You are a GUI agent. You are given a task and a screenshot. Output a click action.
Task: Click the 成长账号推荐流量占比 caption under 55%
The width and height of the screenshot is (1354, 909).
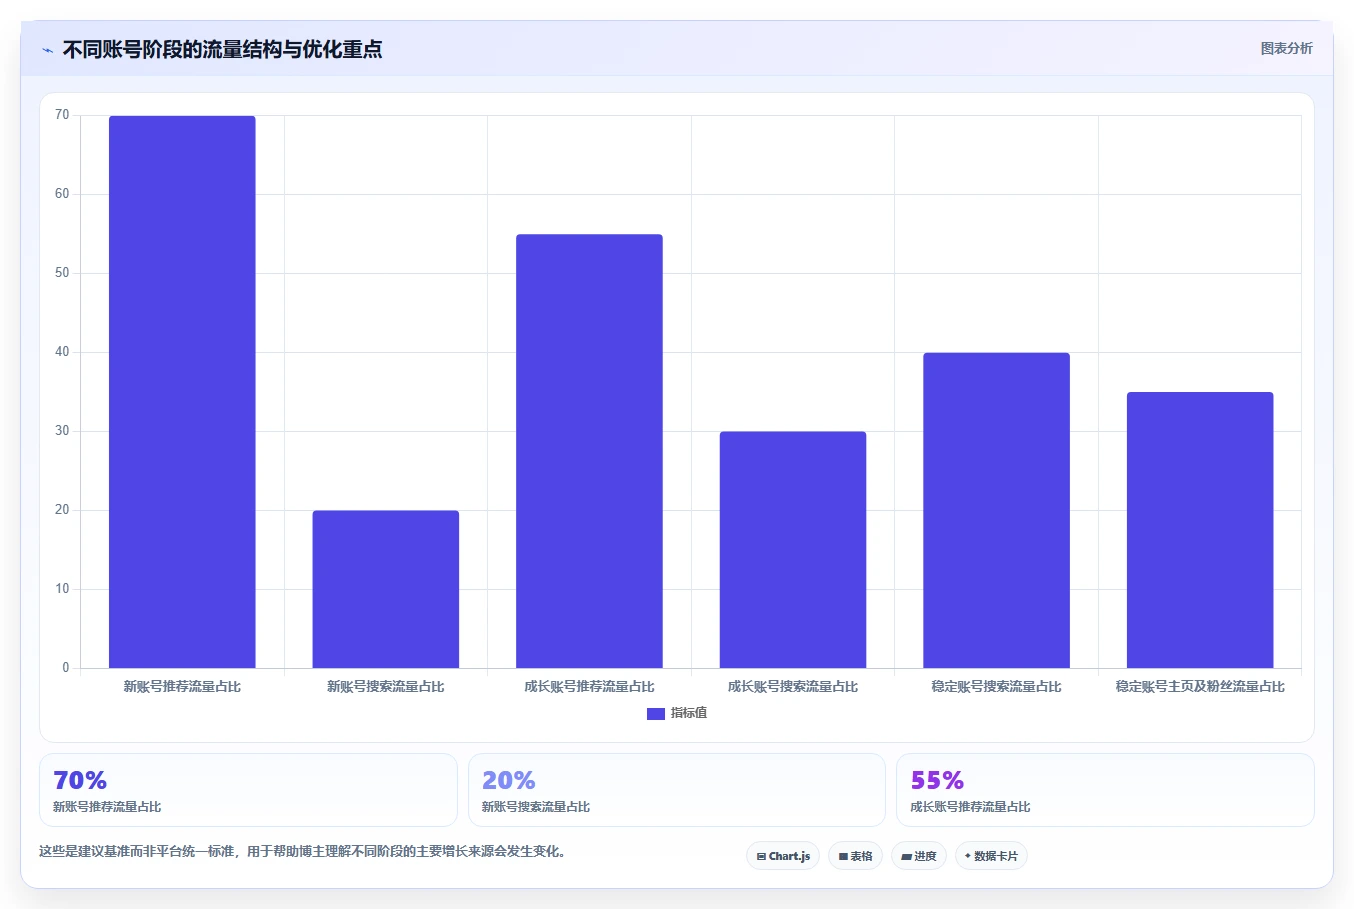970,807
